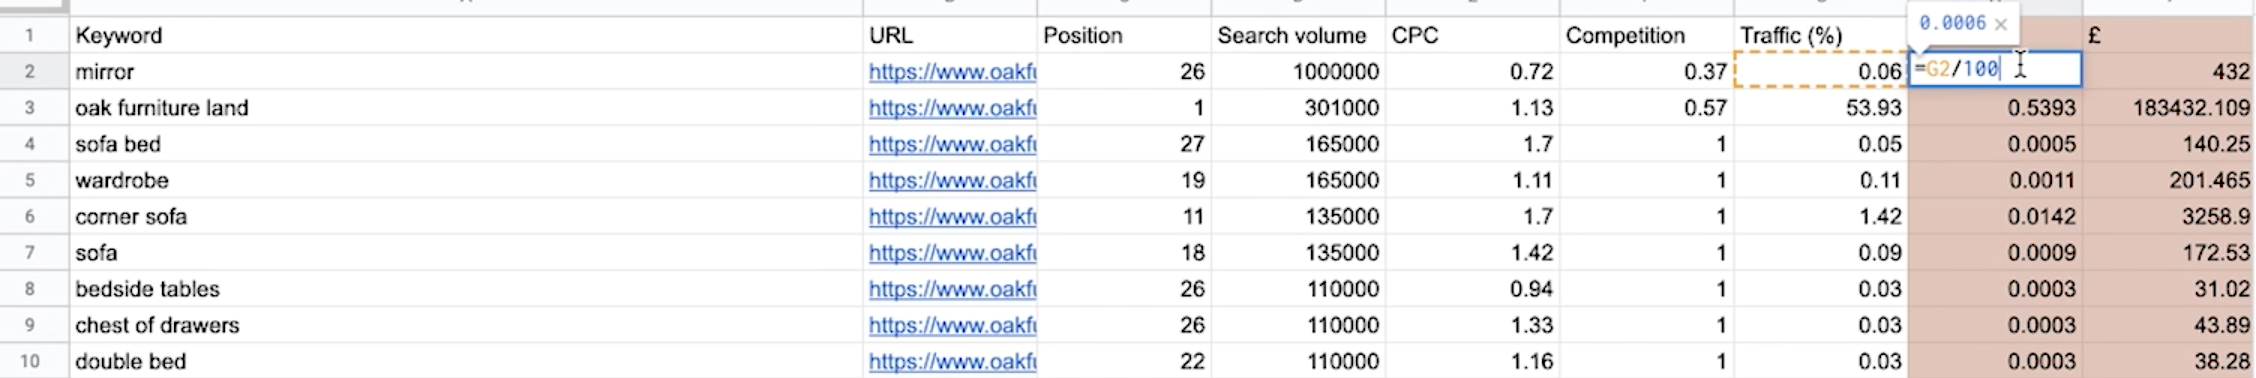Screen dimensions: 2256x378
Task: Select row 3 header
Action: [30, 108]
